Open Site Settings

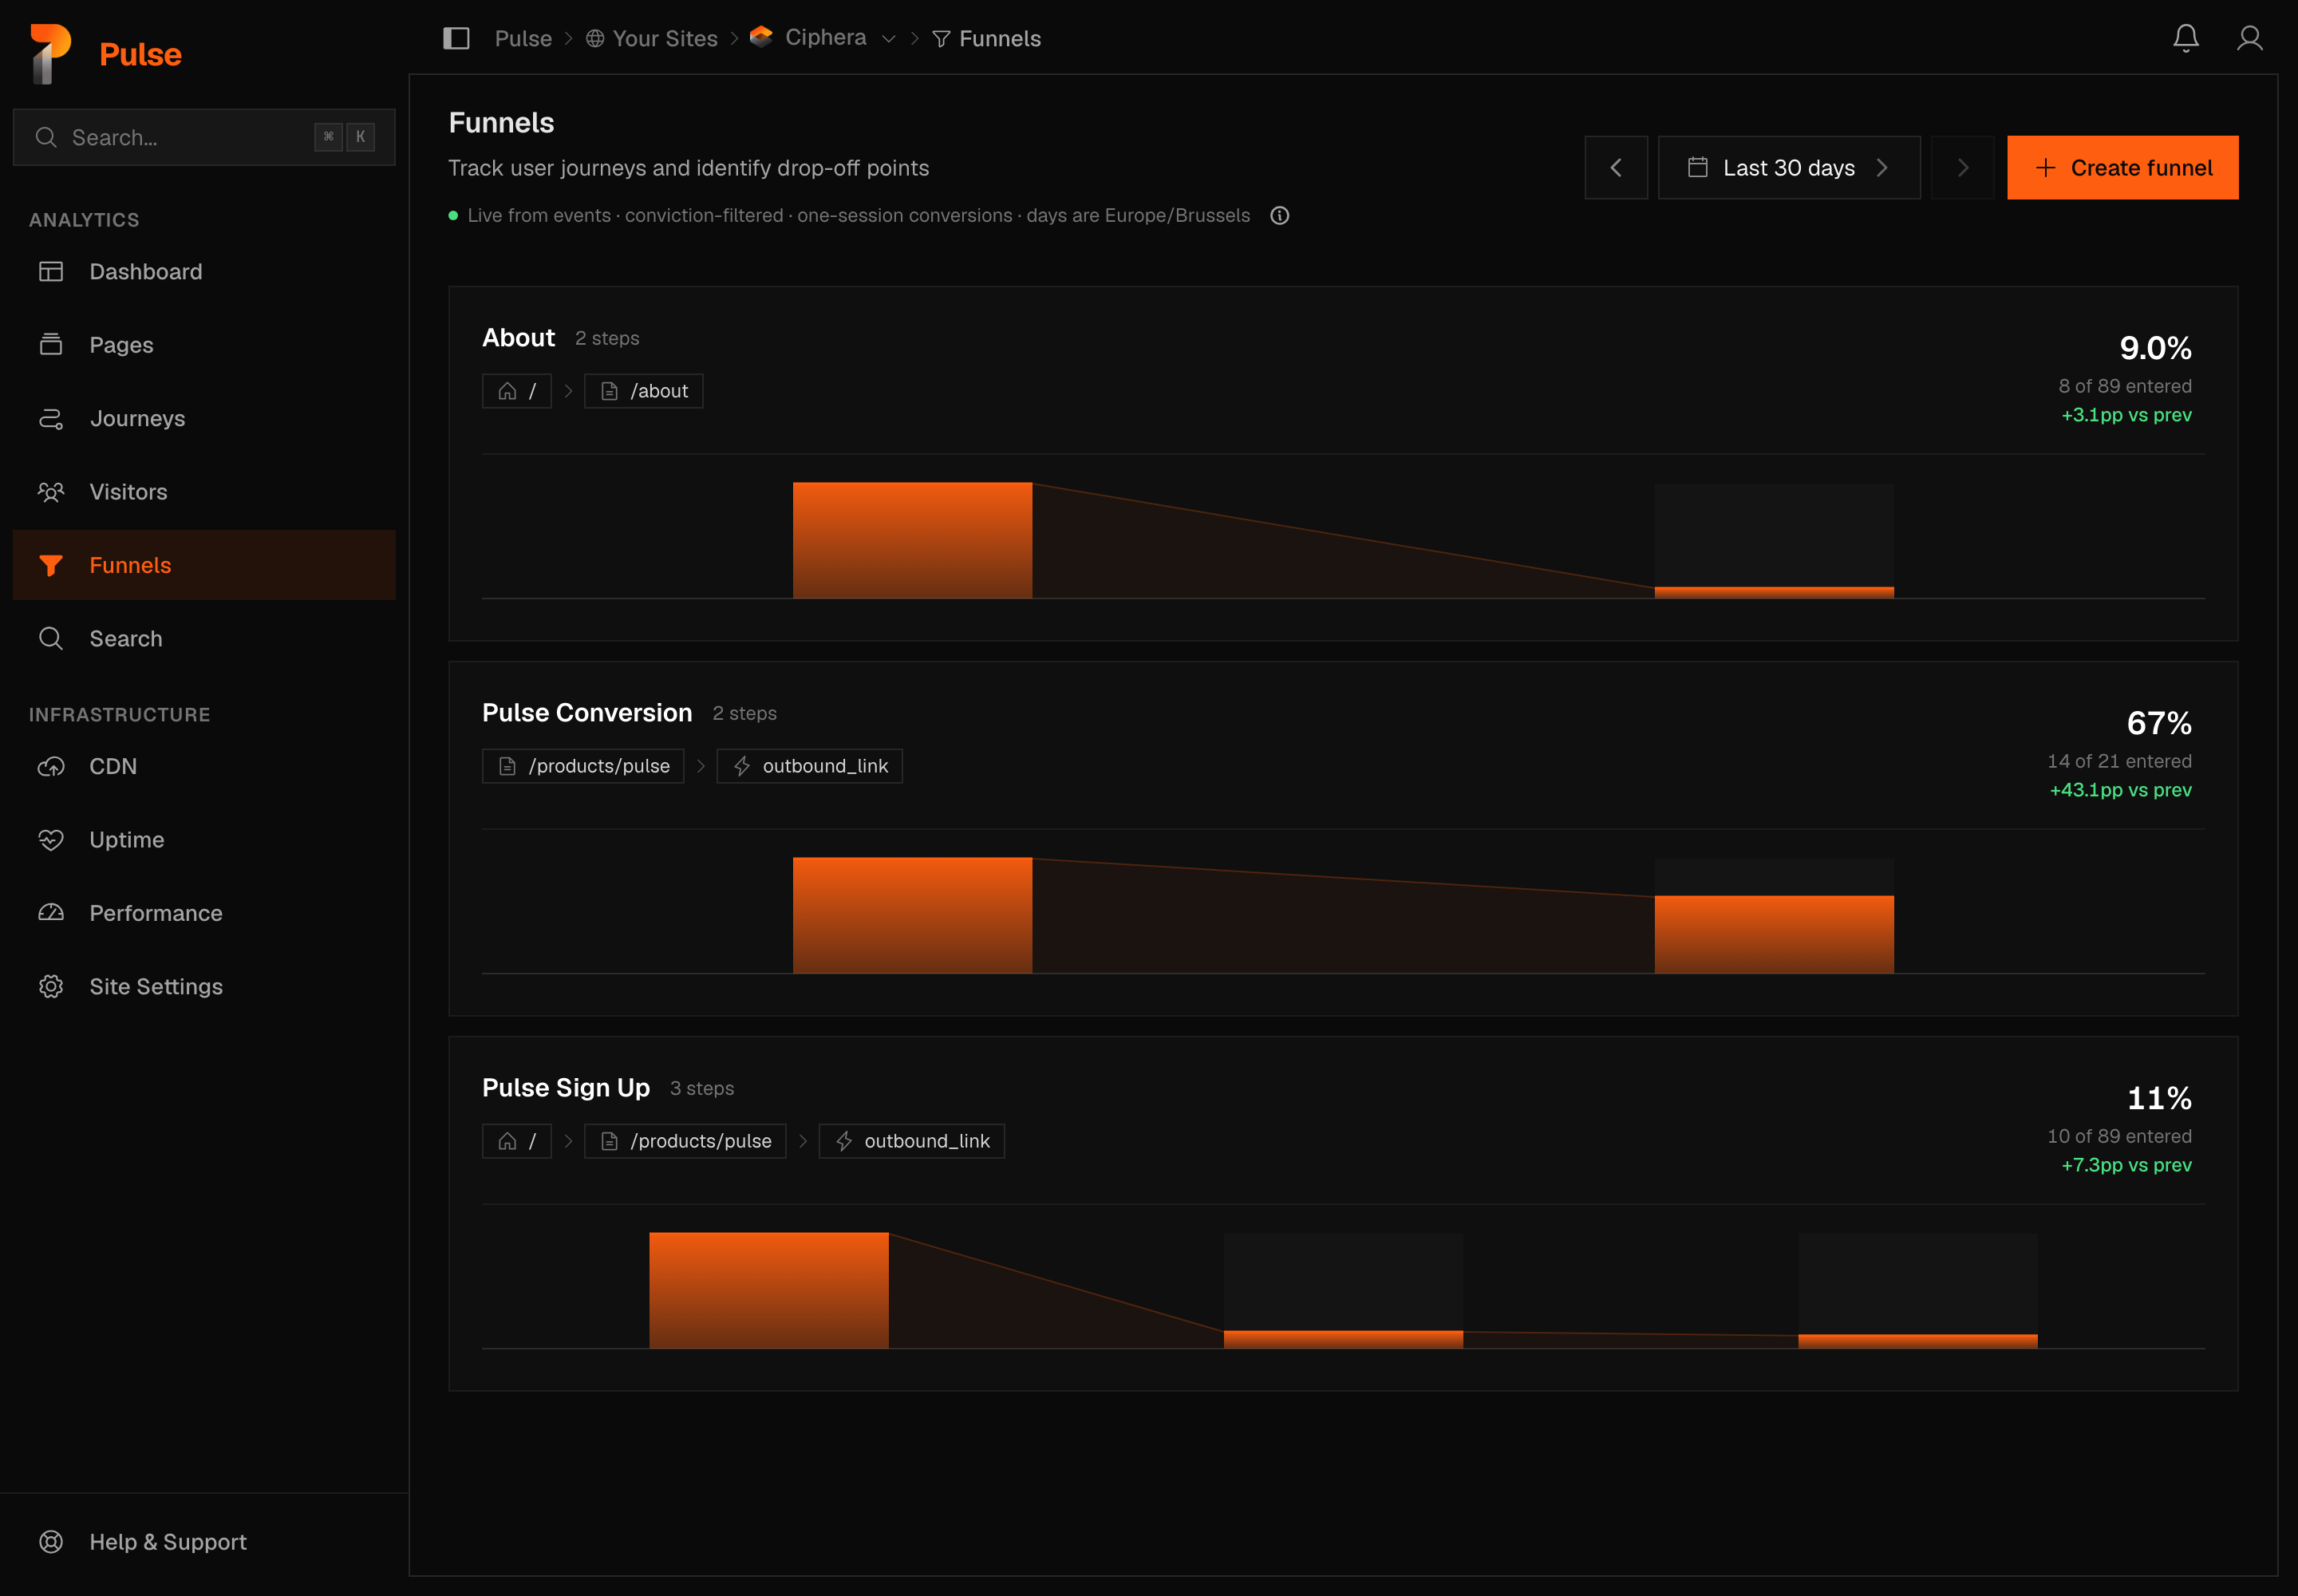(204, 986)
